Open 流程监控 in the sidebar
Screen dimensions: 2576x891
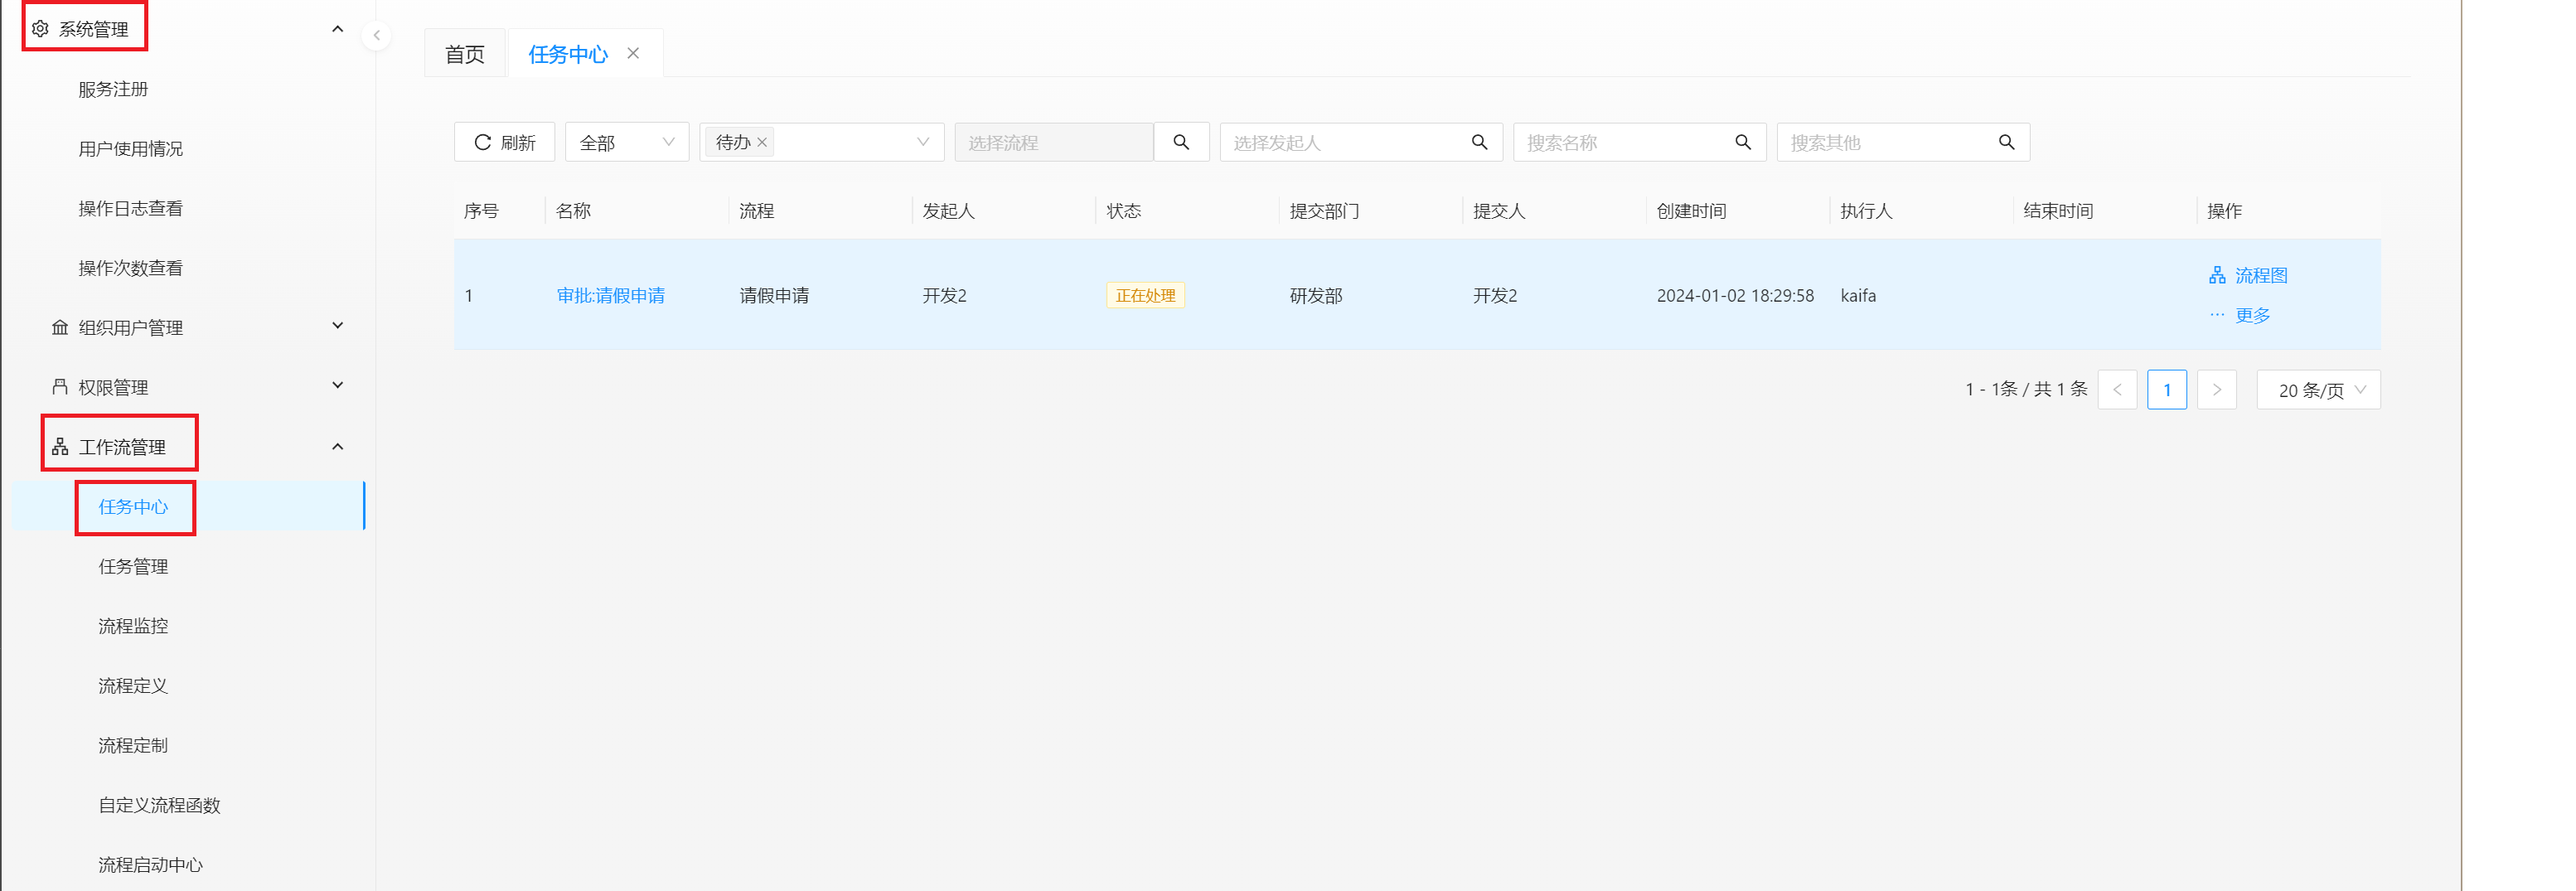(x=133, y=626)
